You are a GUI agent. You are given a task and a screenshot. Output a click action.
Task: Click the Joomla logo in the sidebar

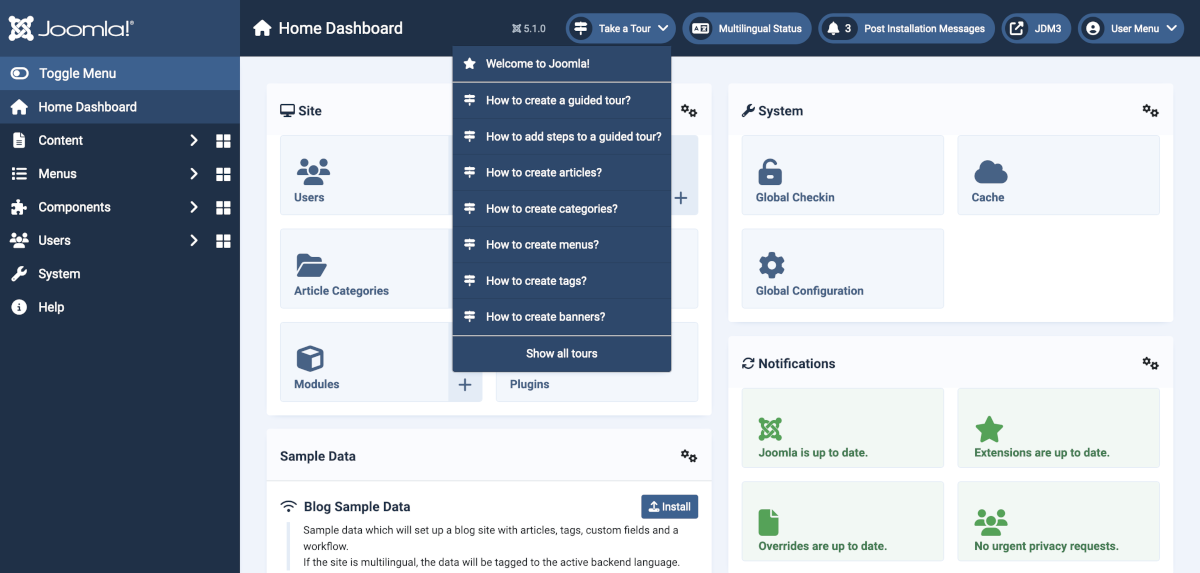(71, 28)
